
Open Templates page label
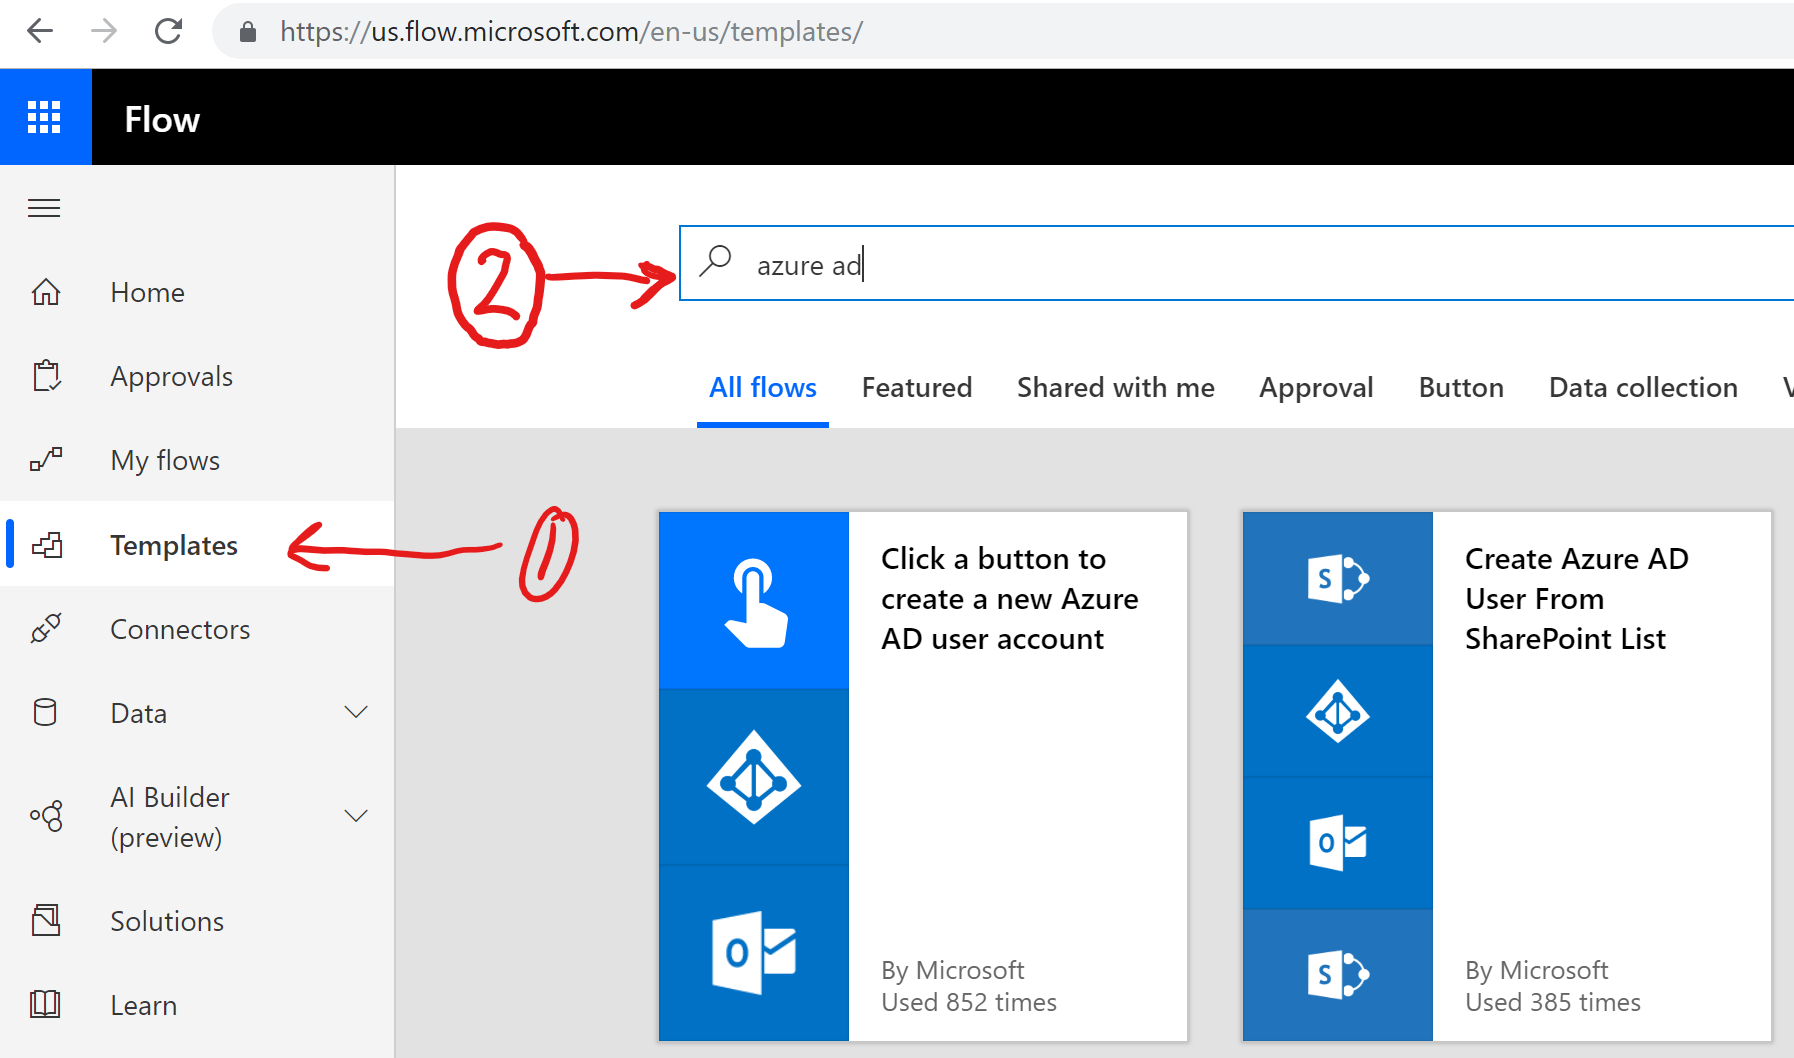coord(174,546)
